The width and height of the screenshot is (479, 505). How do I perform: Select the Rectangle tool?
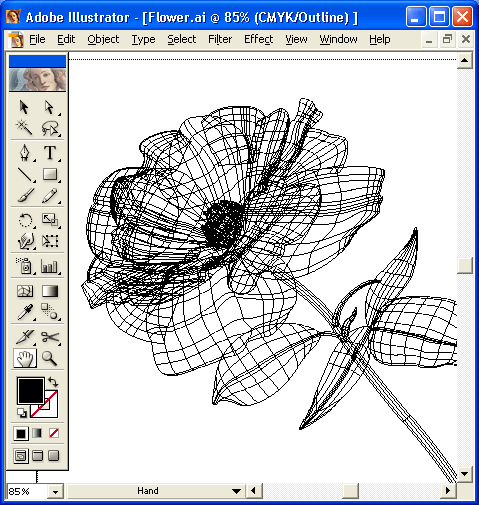pos(50,175)
